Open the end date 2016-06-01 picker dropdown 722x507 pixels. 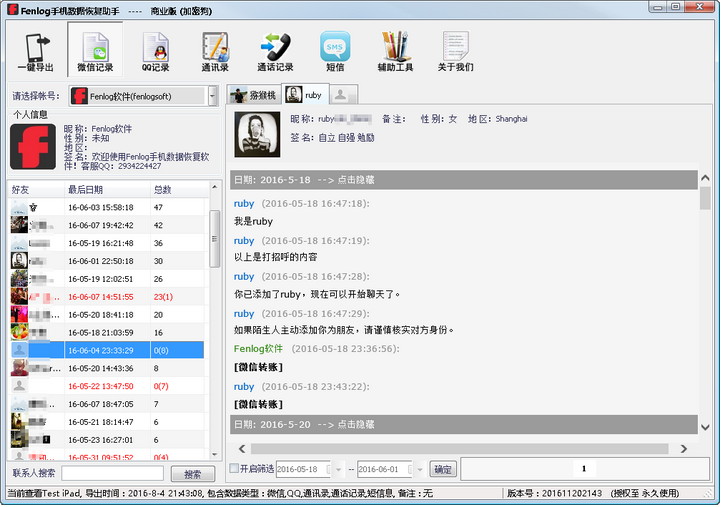419,469
